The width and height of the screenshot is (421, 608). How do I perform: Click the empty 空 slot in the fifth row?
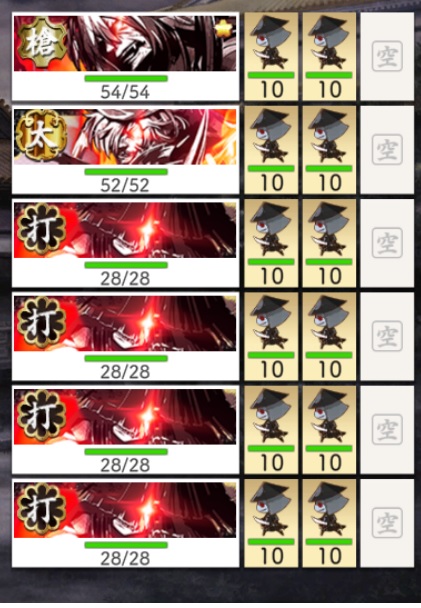(387, 430)
